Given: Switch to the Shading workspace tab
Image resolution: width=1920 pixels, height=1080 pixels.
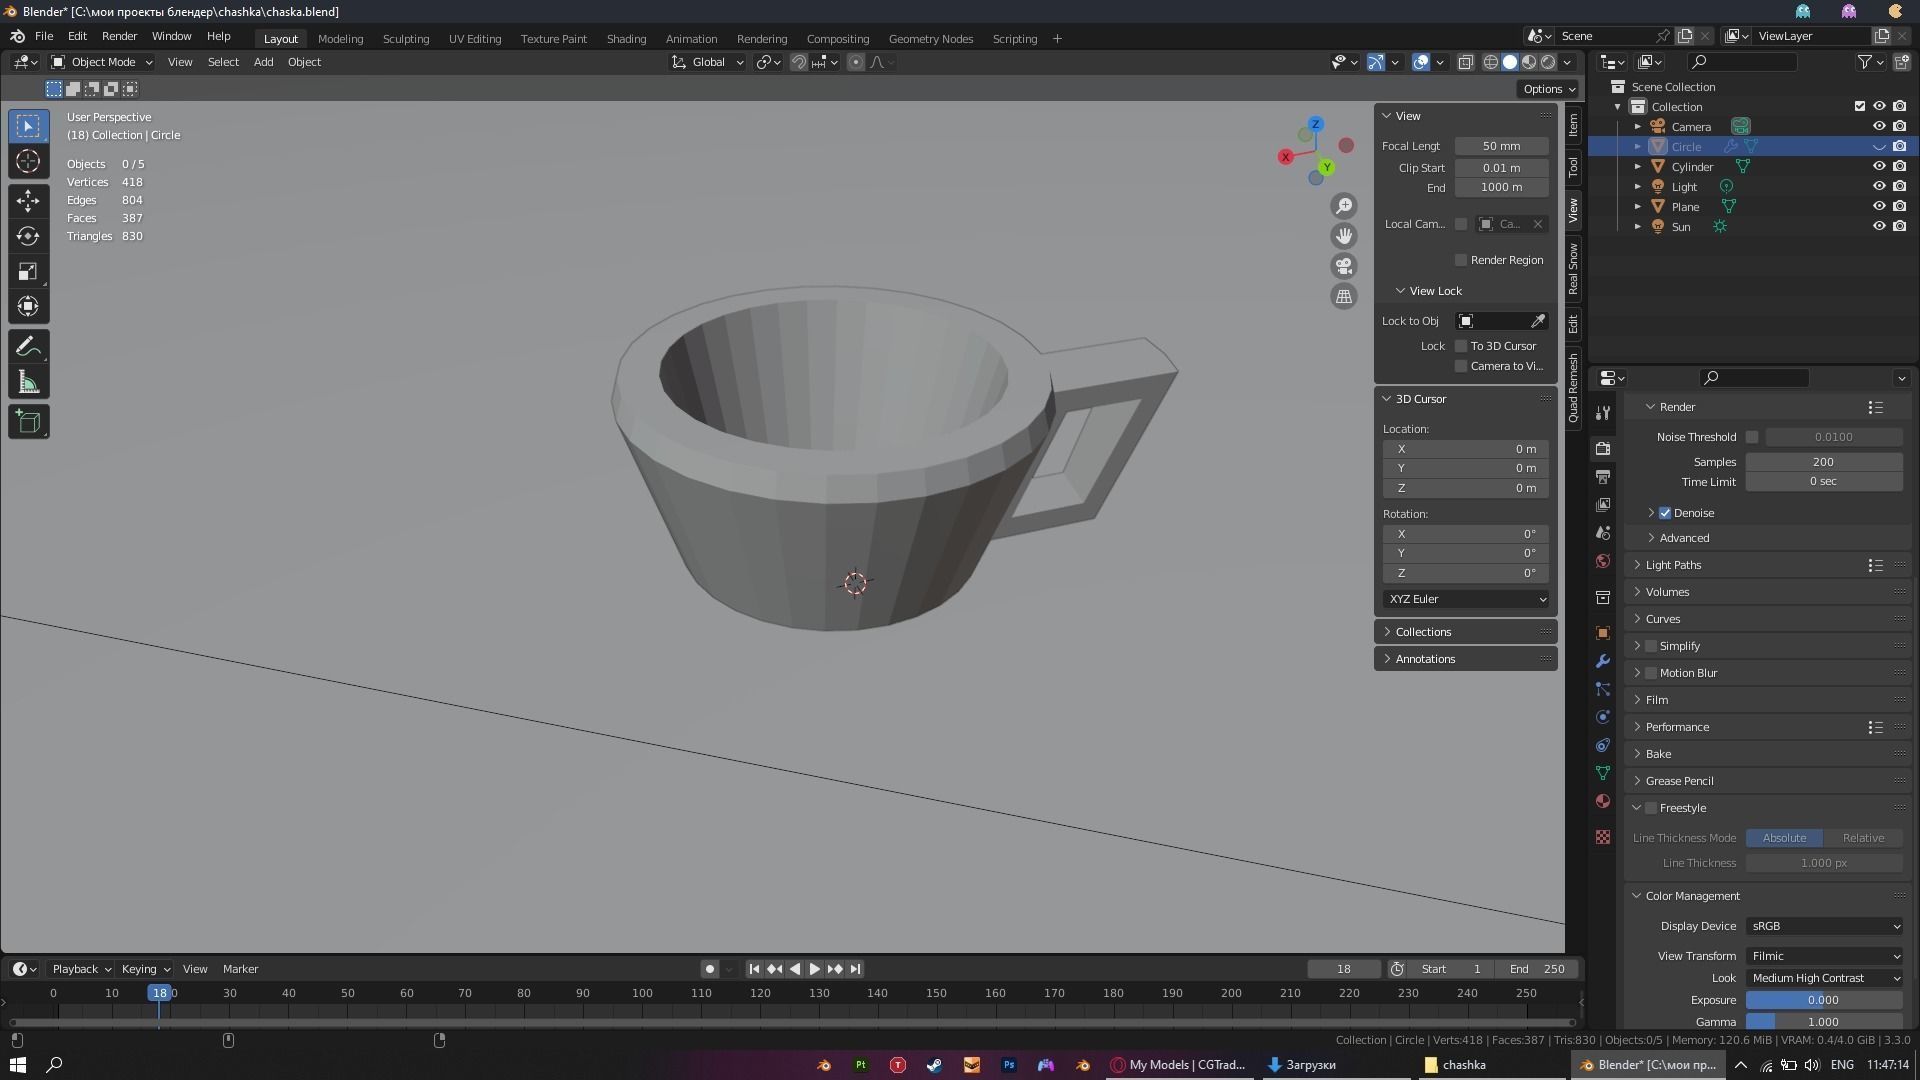Looking at the screenshot, I should (626, 39).
